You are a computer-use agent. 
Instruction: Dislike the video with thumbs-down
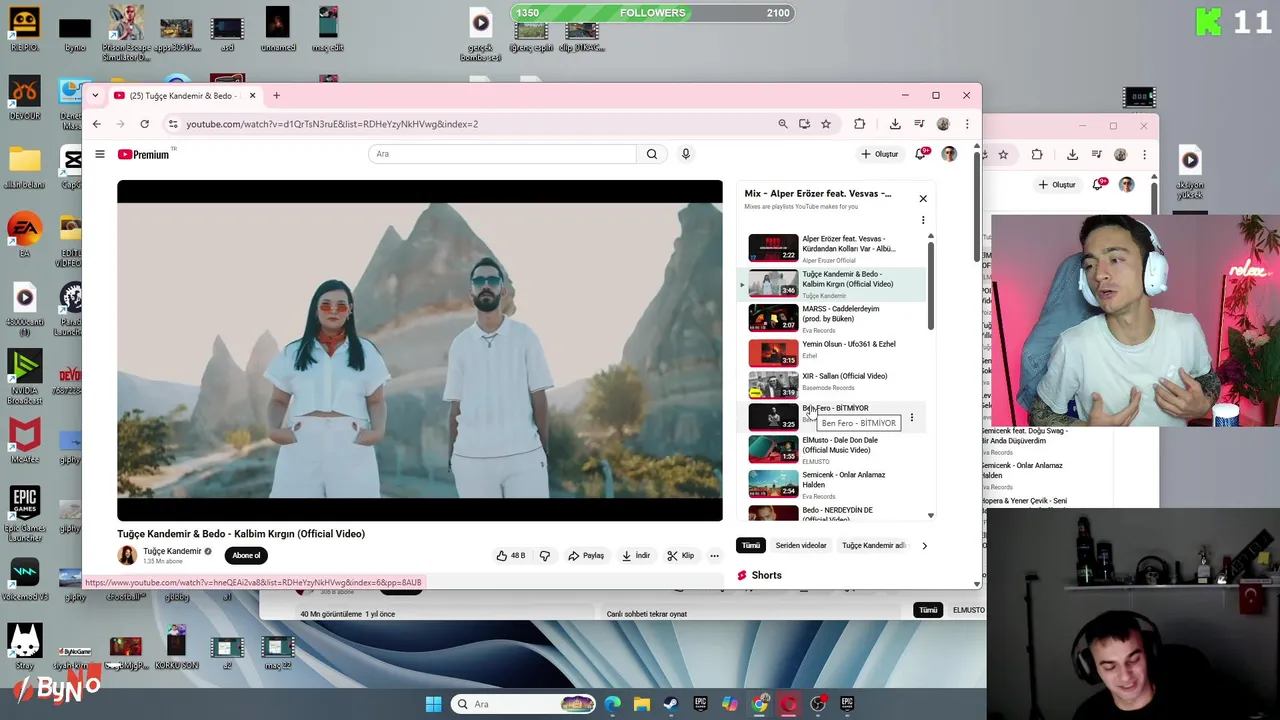pyautogui.click(x=545, y=555)
